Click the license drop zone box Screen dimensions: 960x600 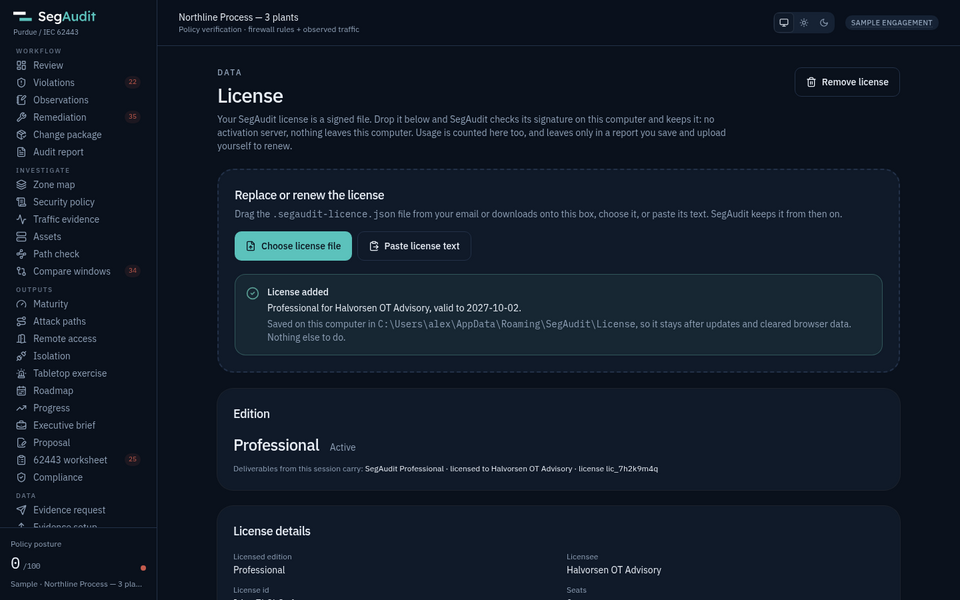[558, 271]
